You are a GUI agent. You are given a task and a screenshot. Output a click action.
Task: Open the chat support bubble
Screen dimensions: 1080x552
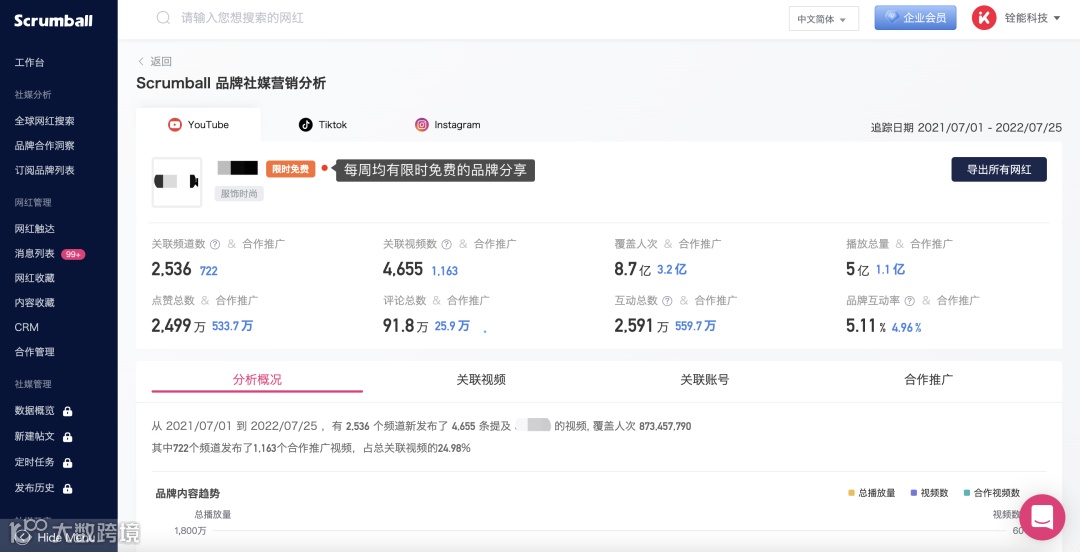point(1042,517)
